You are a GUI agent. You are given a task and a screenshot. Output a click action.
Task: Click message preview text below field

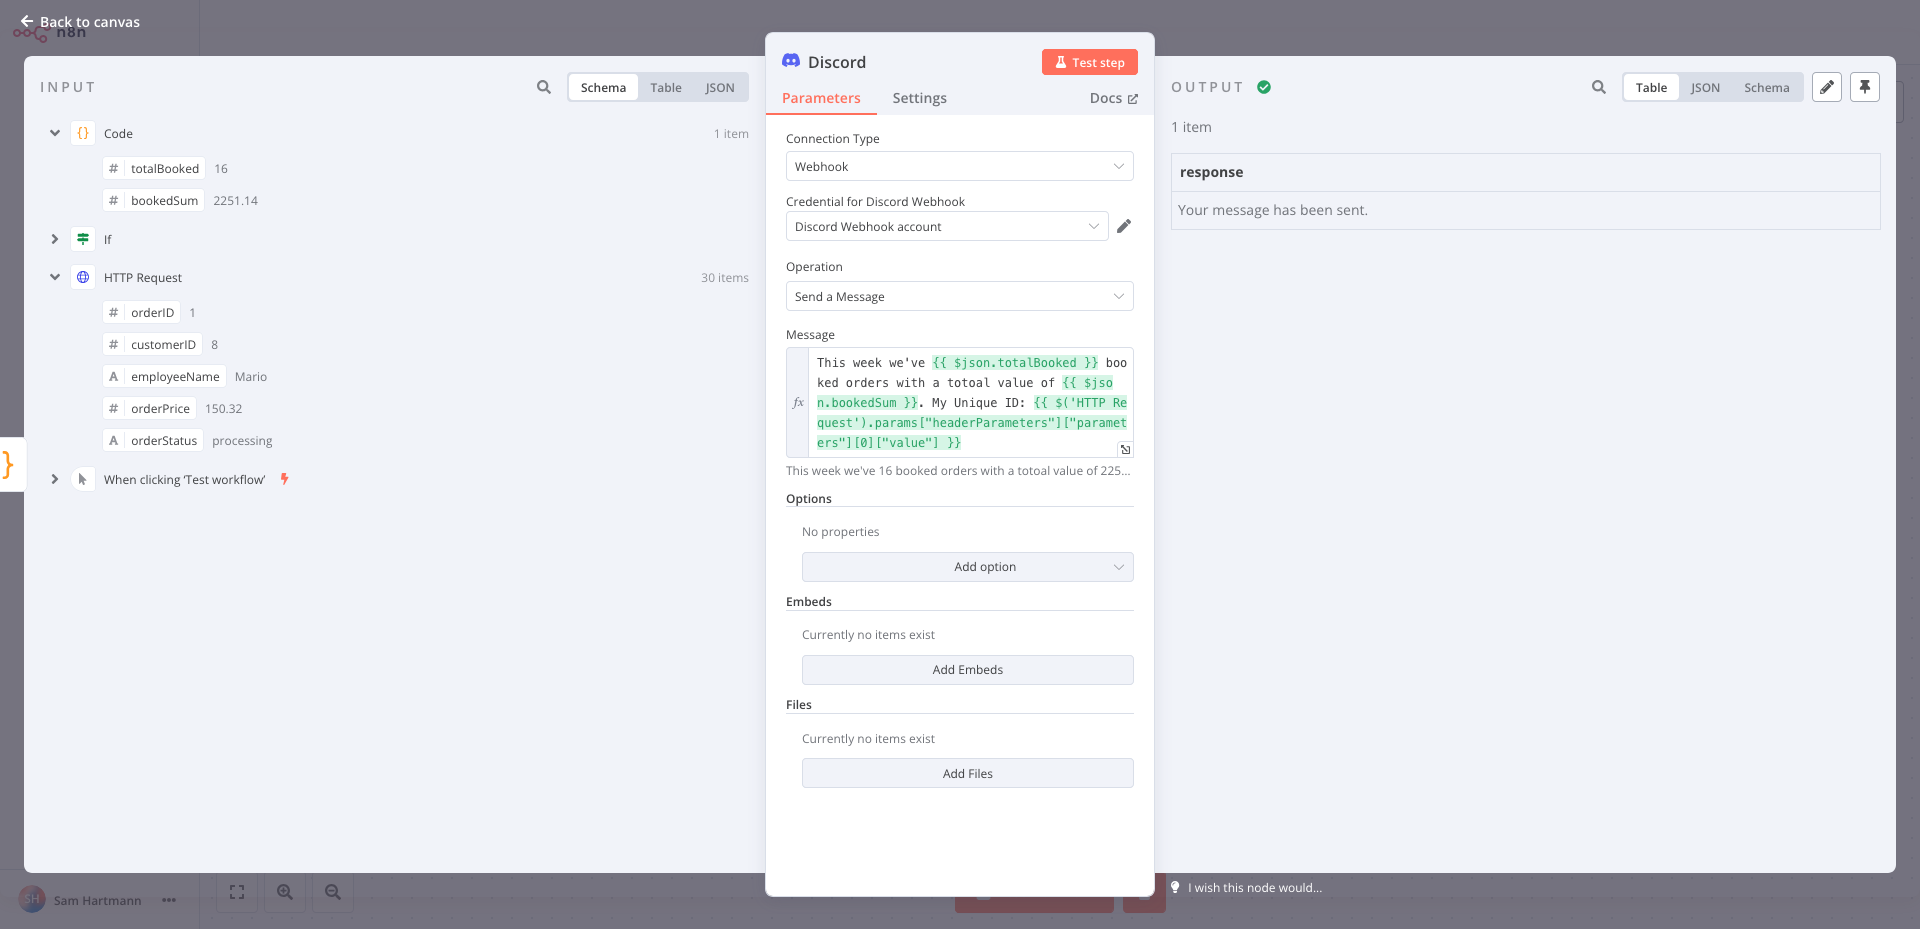click(958, 470)
